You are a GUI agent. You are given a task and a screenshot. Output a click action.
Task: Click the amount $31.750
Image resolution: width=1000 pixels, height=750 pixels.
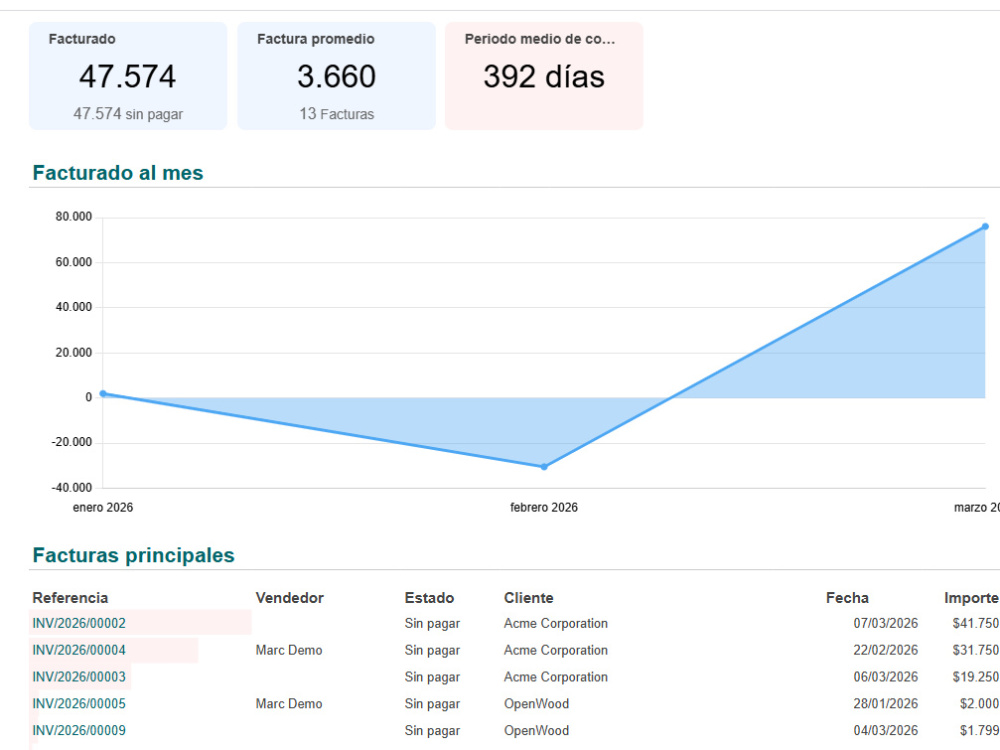(976, 650)
